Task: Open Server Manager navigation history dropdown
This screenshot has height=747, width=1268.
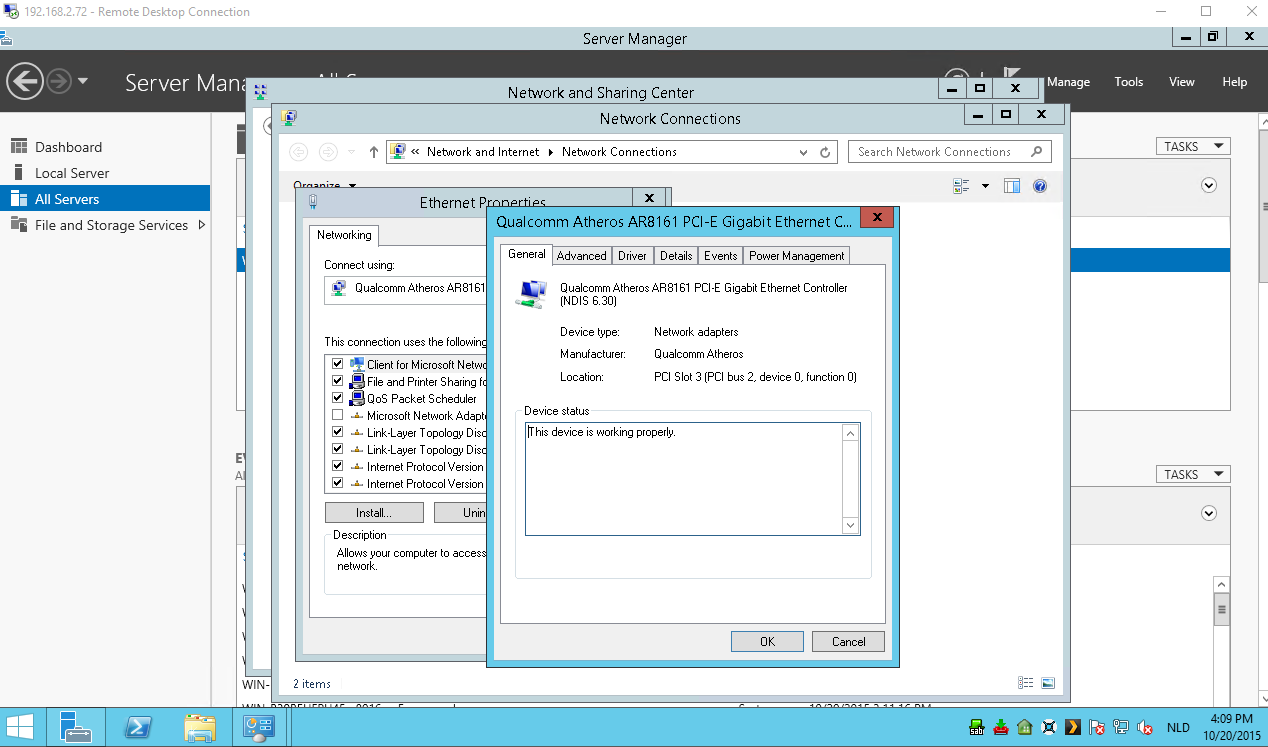Action: pos(83,81)
